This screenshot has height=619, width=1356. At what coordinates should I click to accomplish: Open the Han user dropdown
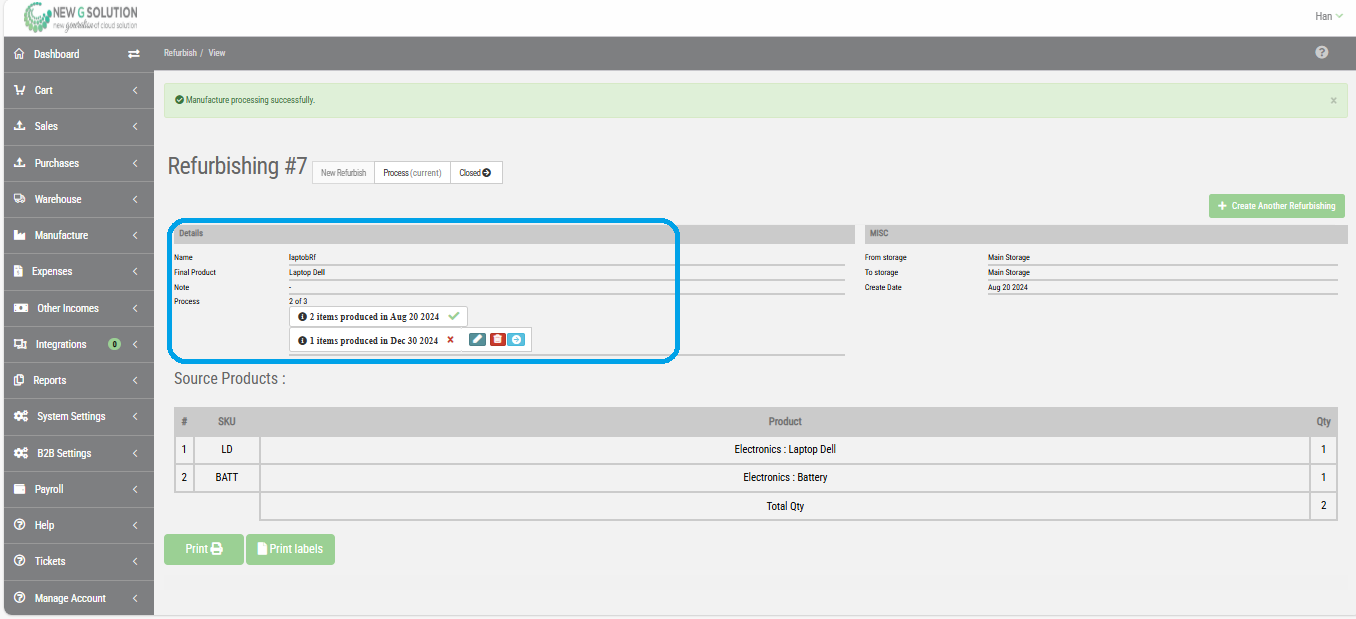[x=1329, y=16]
